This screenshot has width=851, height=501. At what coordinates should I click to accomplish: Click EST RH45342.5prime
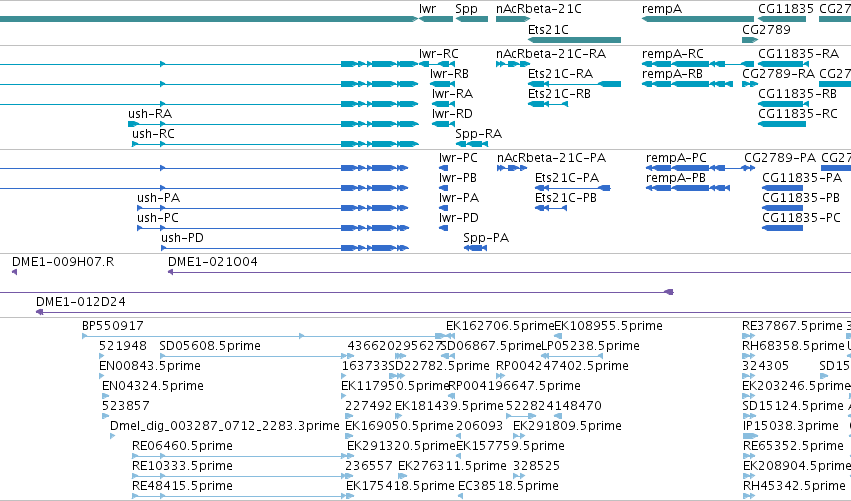click(x=793, y=486)
